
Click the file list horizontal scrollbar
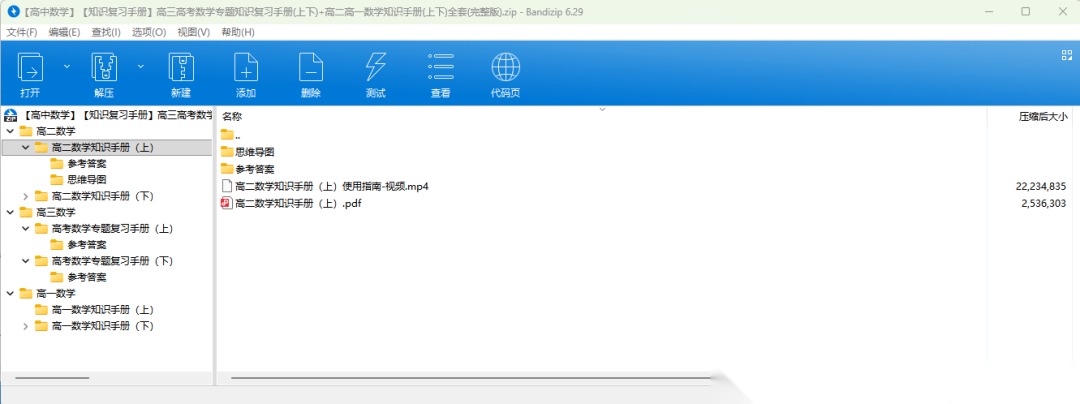(470, 378)
